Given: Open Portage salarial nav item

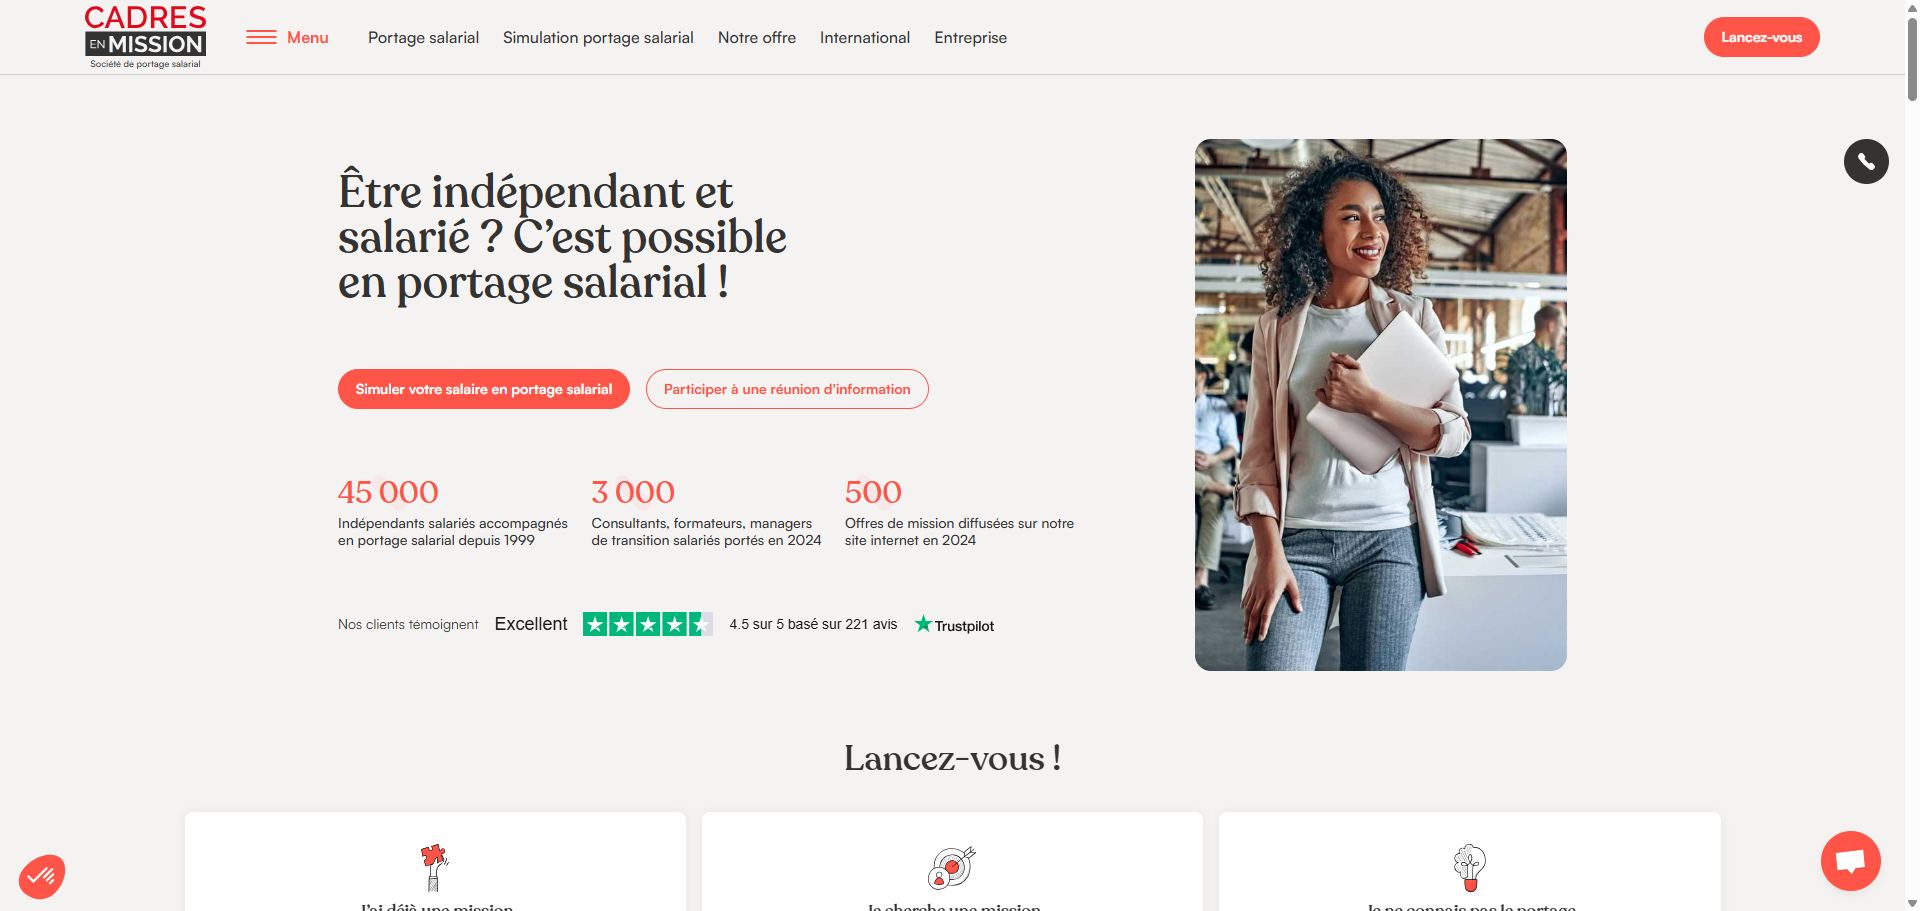Looking at the screenshot, I should click(423, 38).
